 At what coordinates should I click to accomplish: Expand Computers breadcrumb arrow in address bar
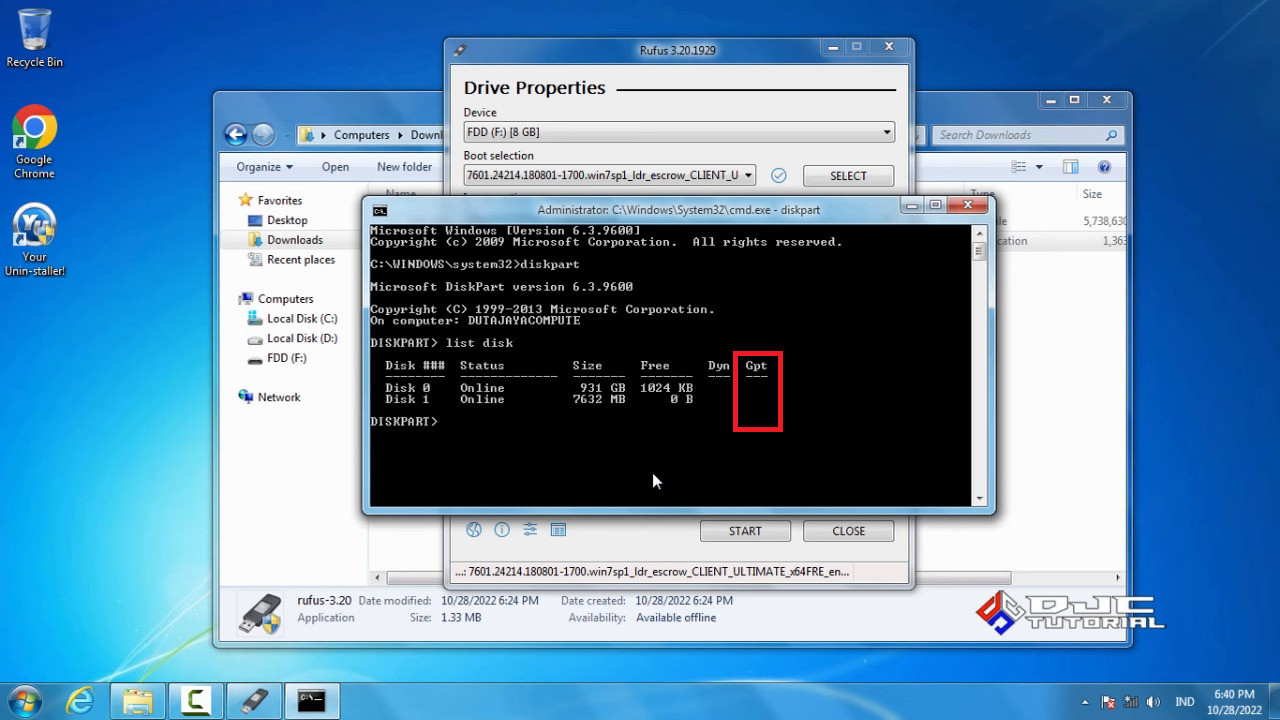(400, 135)
